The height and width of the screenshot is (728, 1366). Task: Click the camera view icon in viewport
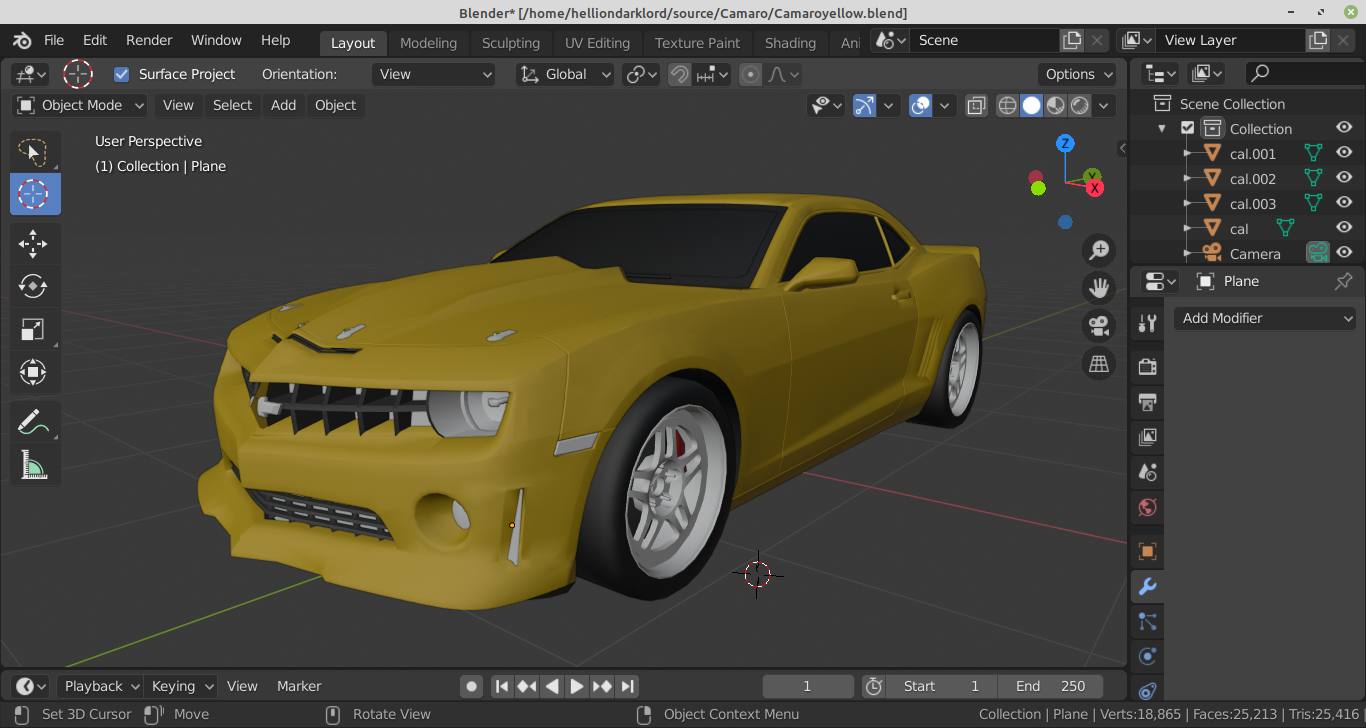coord(1099,326)
